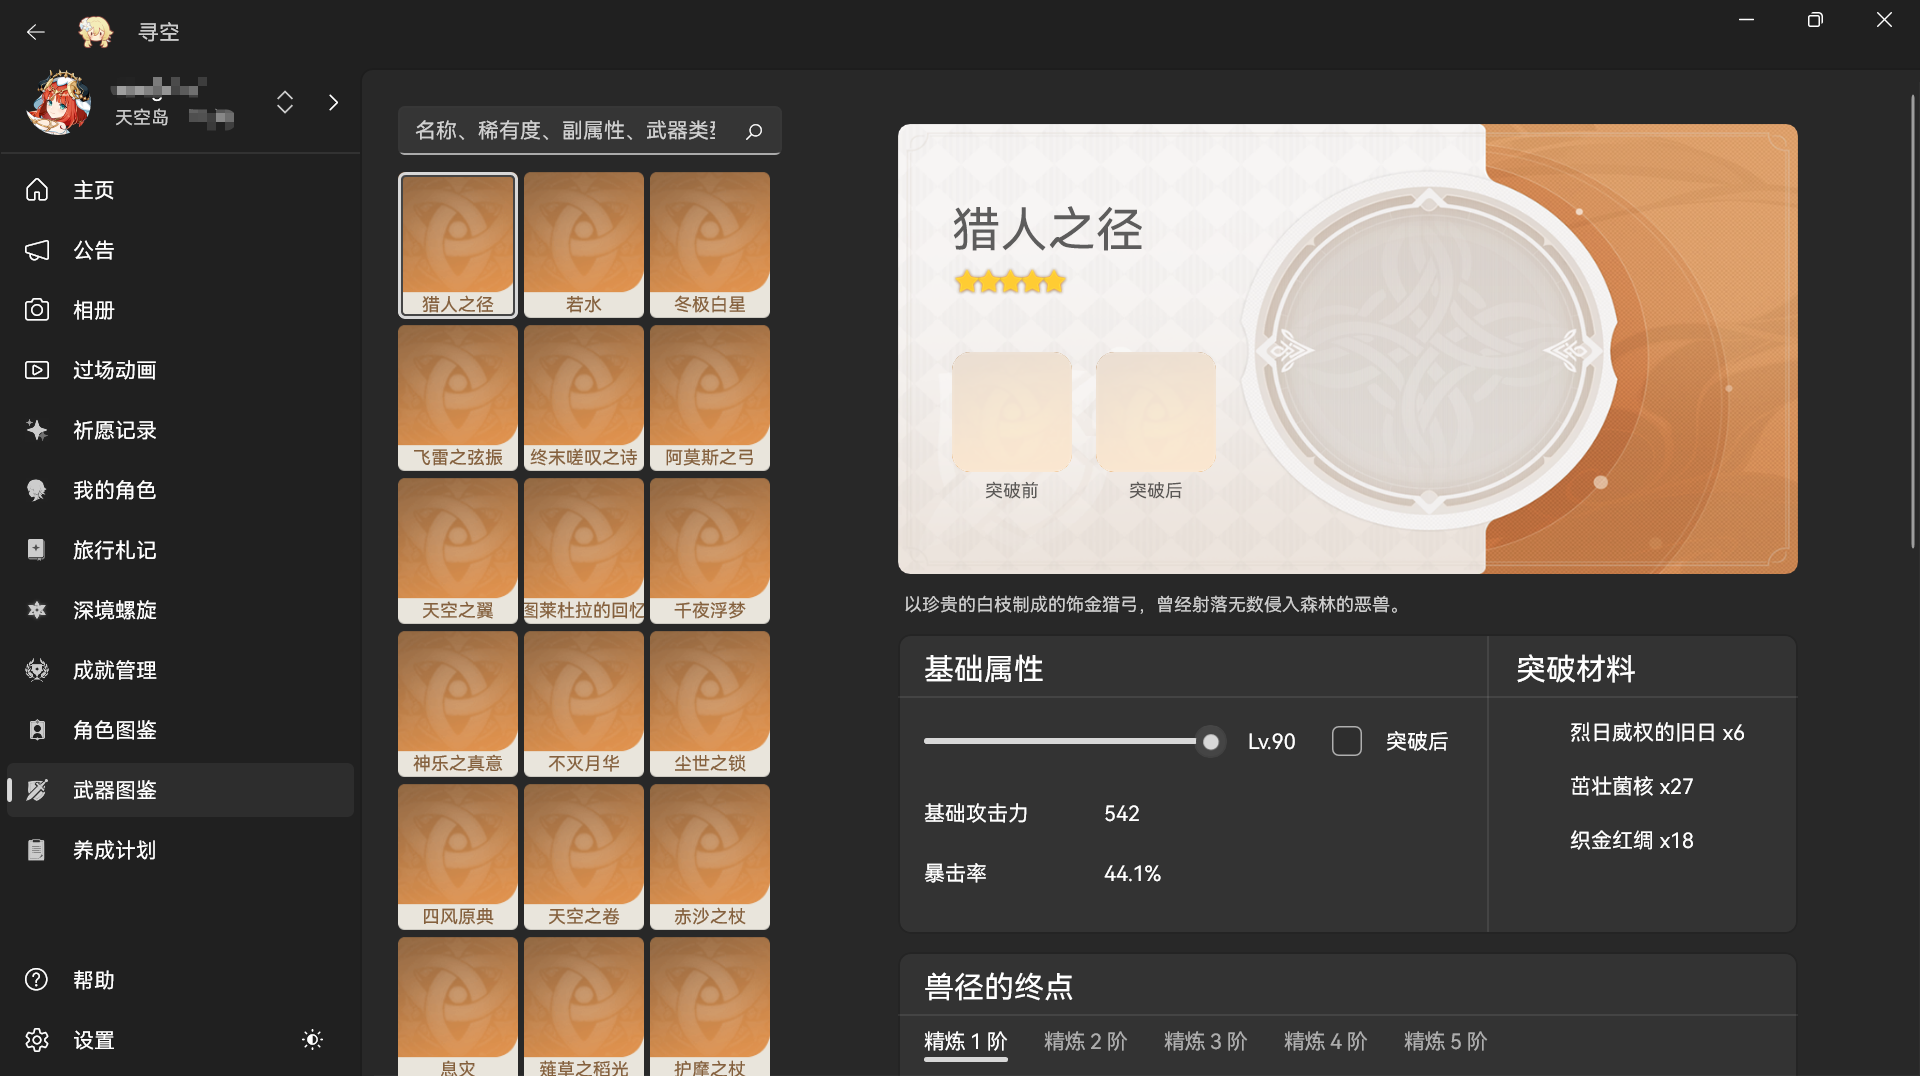Open 设置 settings gear icon
Screen dimensions: 1920x1076
click(x=37, y=1040)
